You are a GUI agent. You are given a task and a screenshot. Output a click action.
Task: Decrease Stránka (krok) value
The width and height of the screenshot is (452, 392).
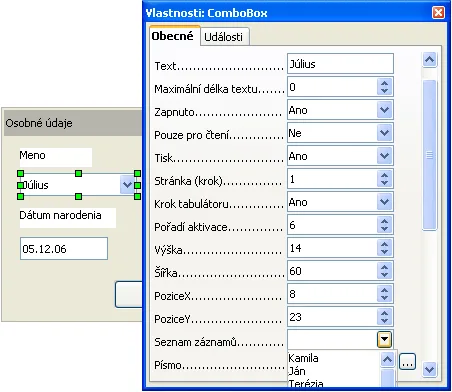pyautogui.click(x=385, y=183)
